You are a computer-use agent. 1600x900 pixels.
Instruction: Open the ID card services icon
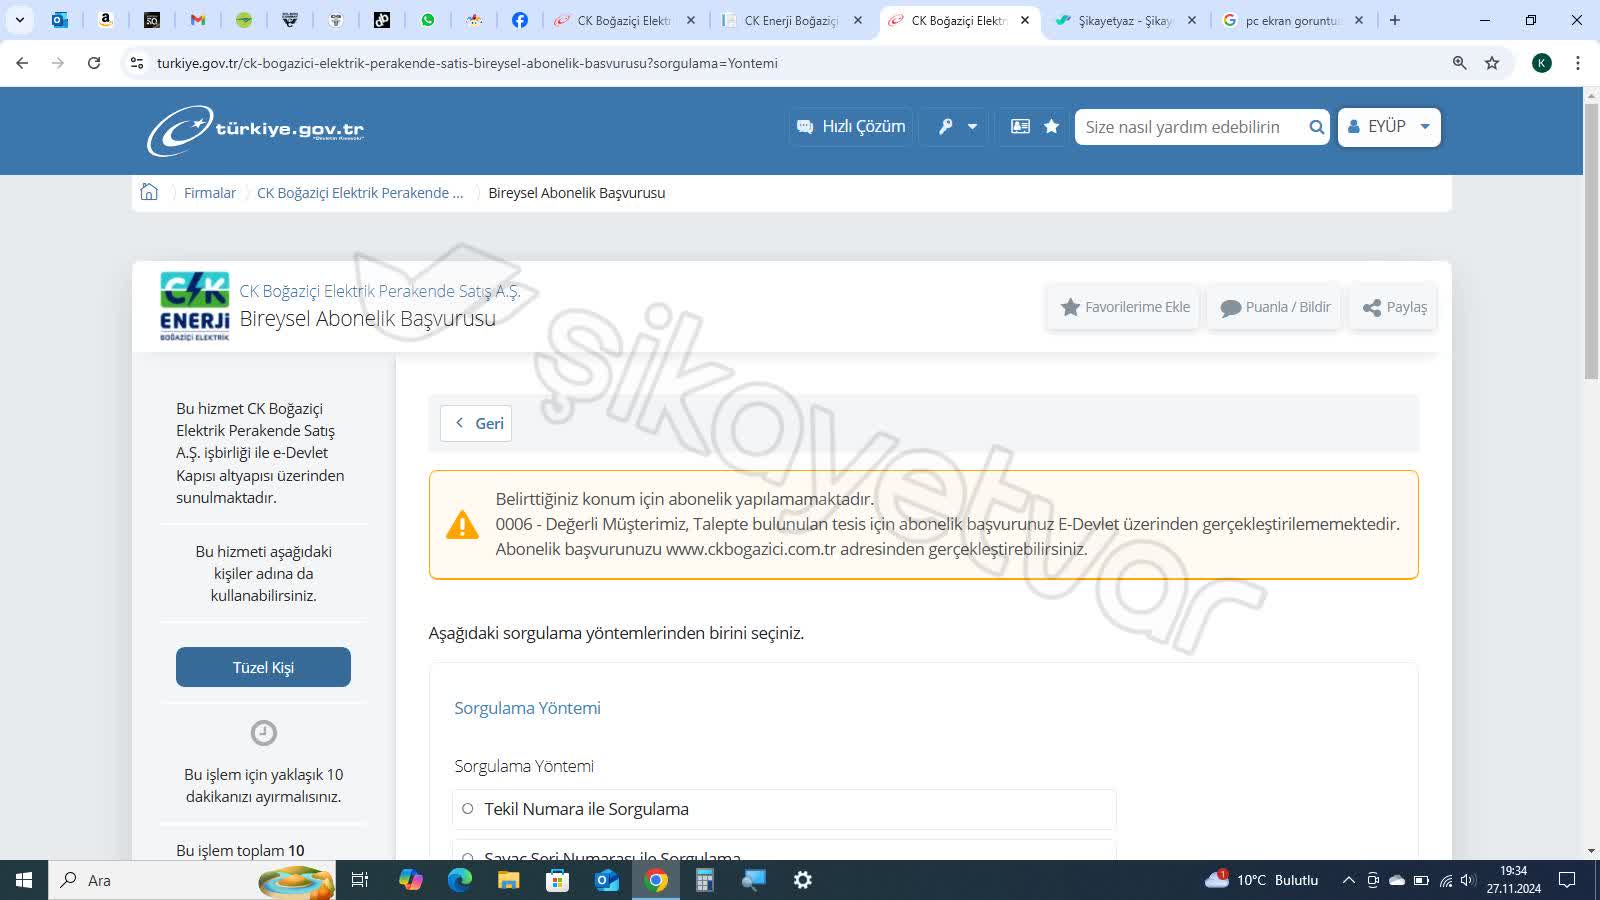click(1018, 126)
